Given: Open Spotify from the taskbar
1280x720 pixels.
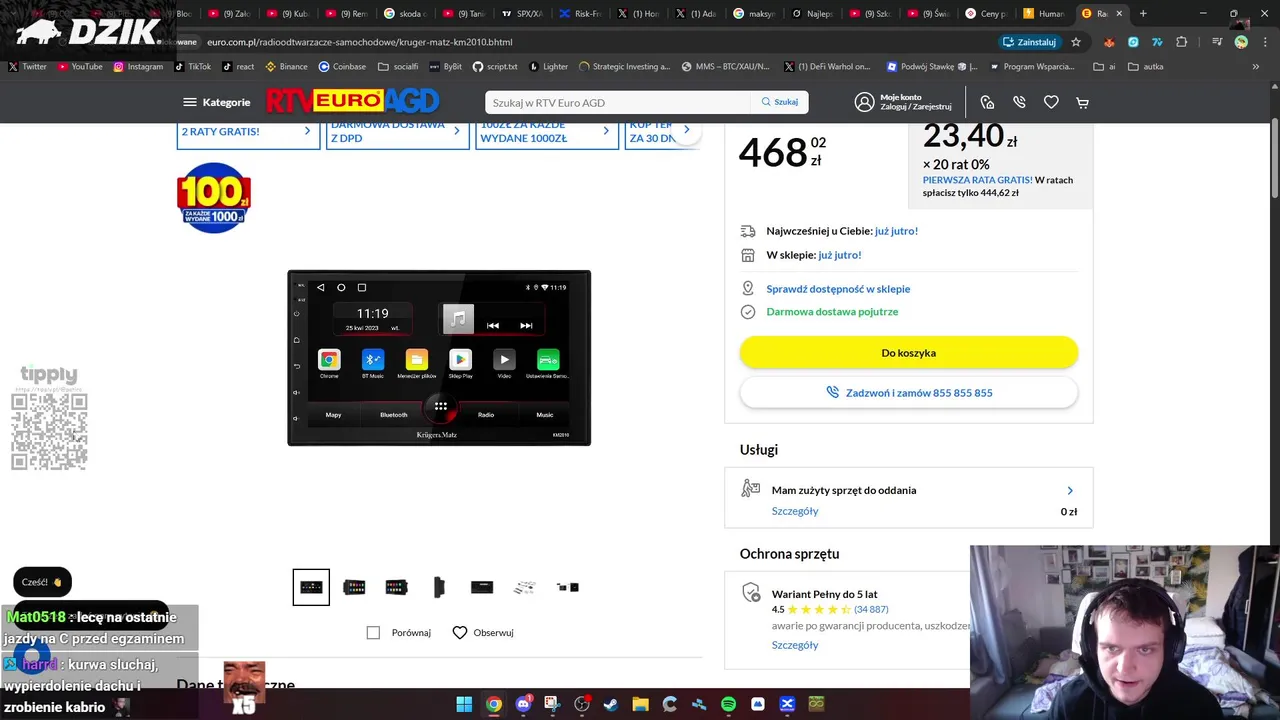Looking at the screenshot, I should pyautogui.click(x=728, y=704).
